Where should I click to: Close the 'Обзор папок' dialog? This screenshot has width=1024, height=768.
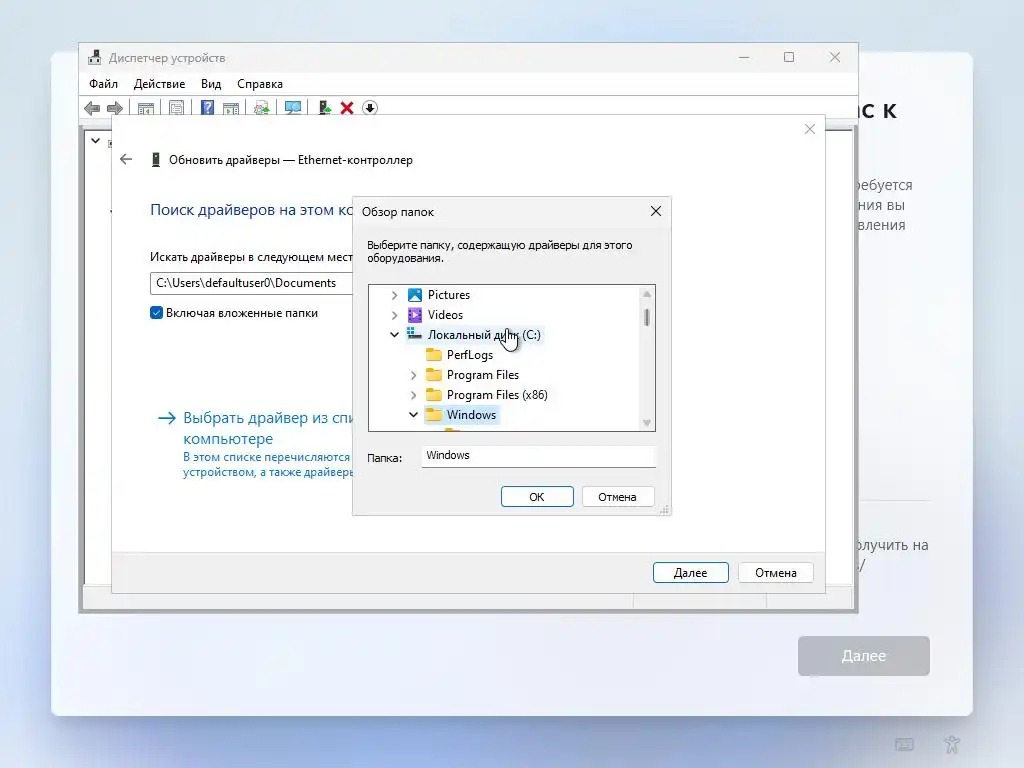pos(656,211)
